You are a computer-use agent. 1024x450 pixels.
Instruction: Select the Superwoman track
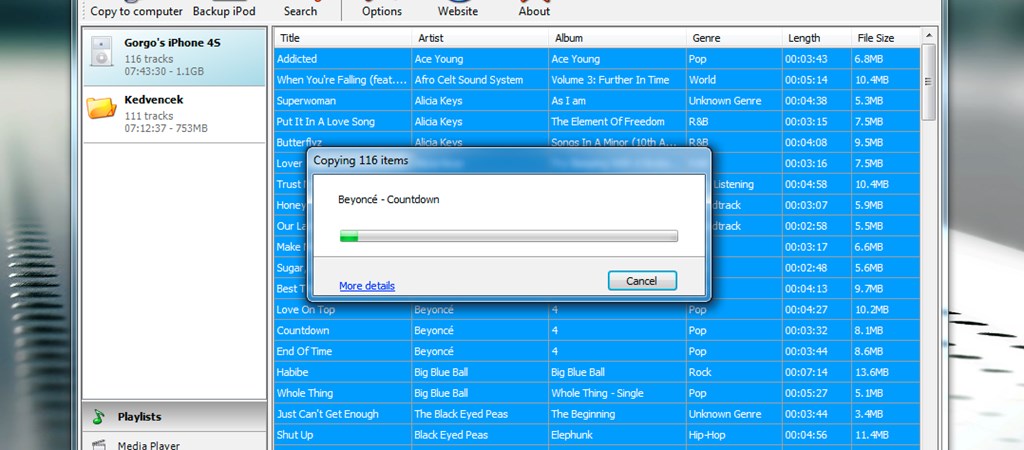pos(596,101)
